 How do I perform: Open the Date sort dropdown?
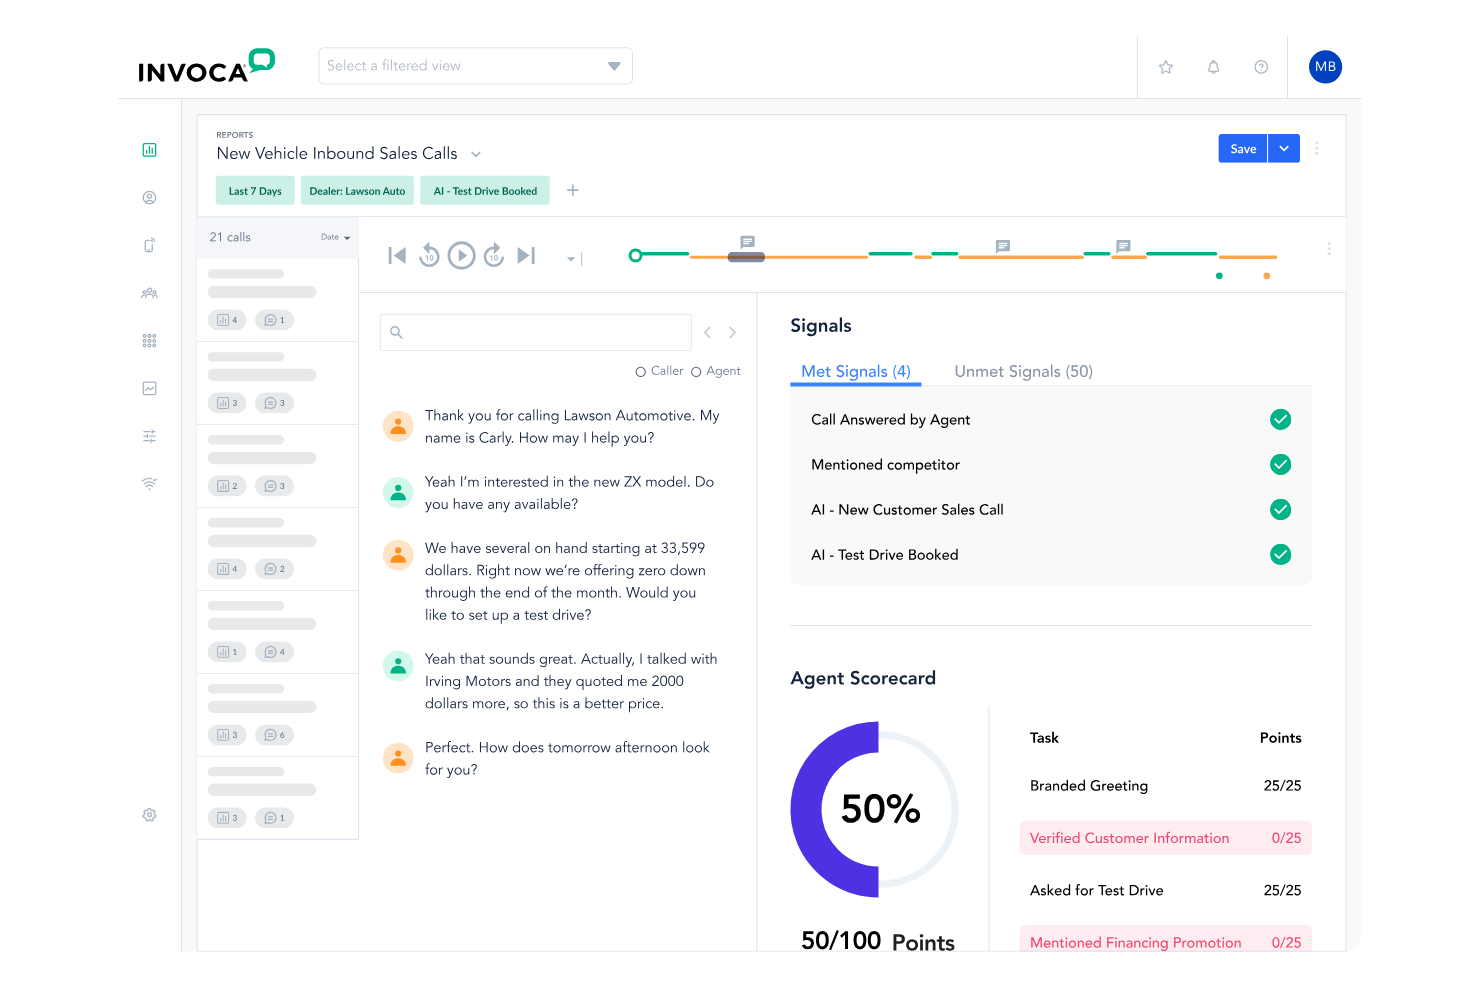click(x=335, y=237)
